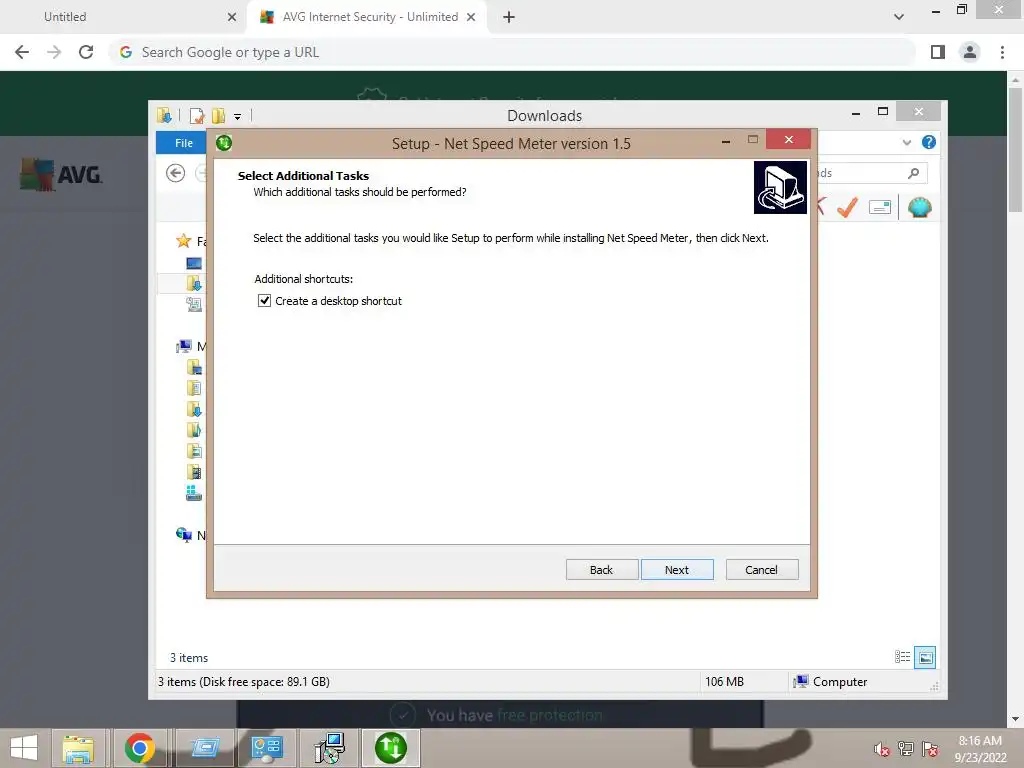Click the teal shell toolbar icon in Explorer
Image resolution: width=1024 pixels, height=768 pixels.
[920, 208]
